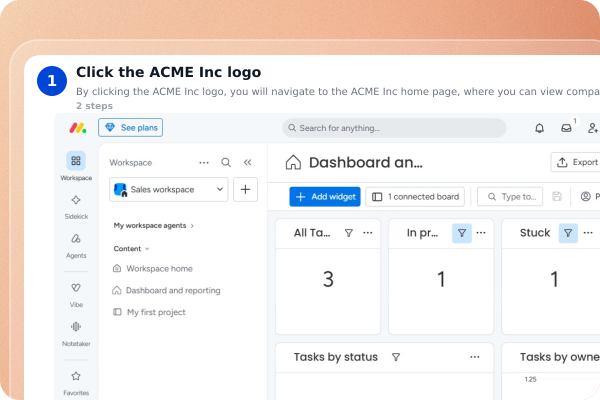
Task: Click the Workspace panel heading
Action: click(130, 163)
